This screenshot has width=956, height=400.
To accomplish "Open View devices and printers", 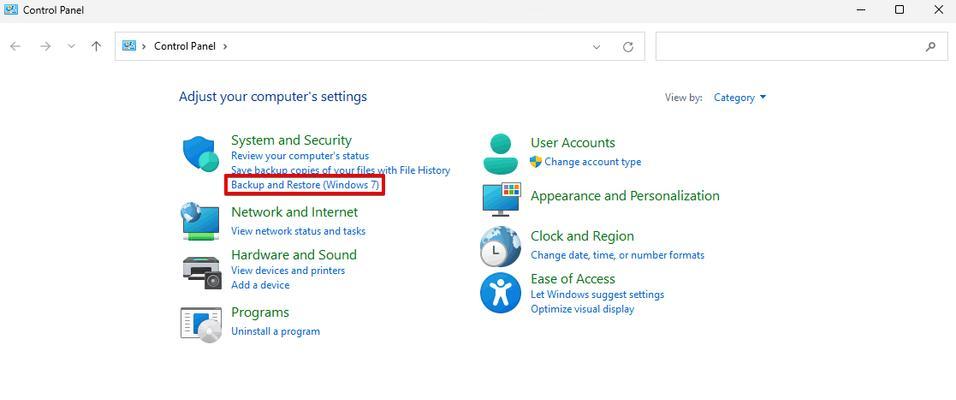I will click(288, 270).
